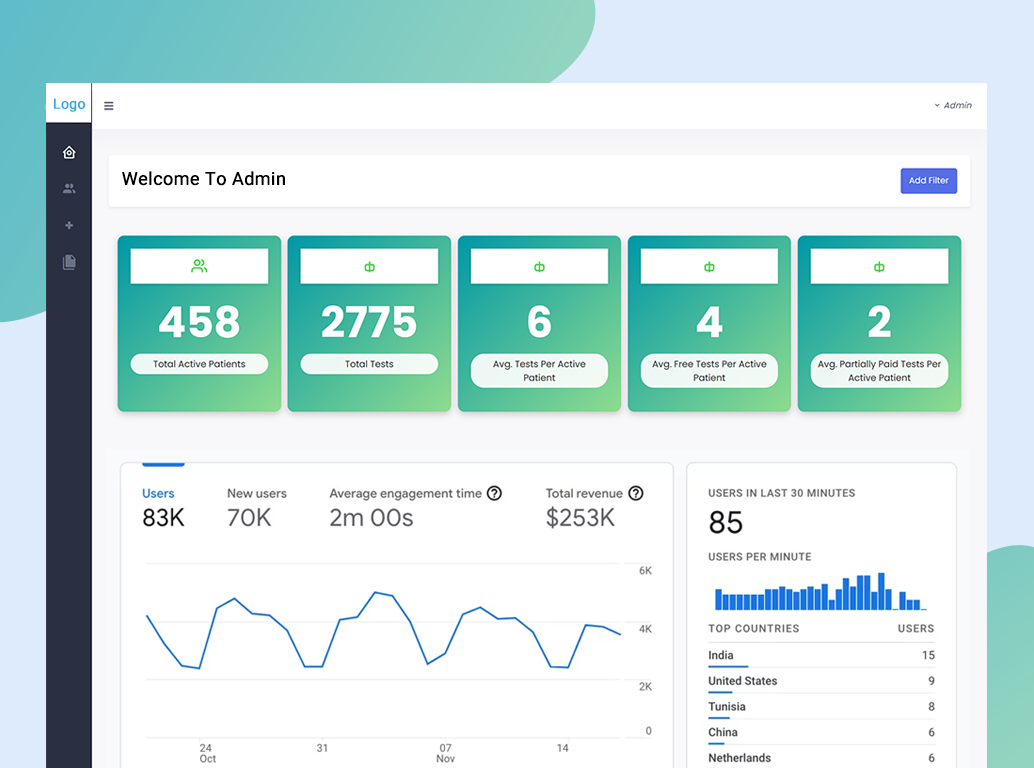Click the Netherlands country row
The width and height of the screenshot is (1034, 768).
(x=821, y=758)
